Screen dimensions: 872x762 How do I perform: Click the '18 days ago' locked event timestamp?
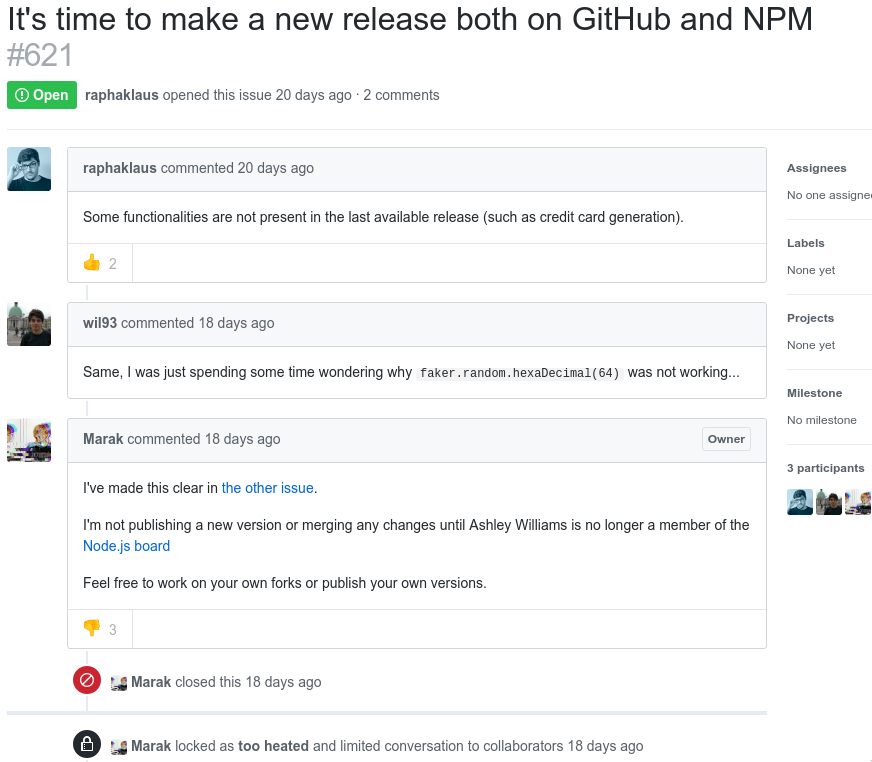606,746
